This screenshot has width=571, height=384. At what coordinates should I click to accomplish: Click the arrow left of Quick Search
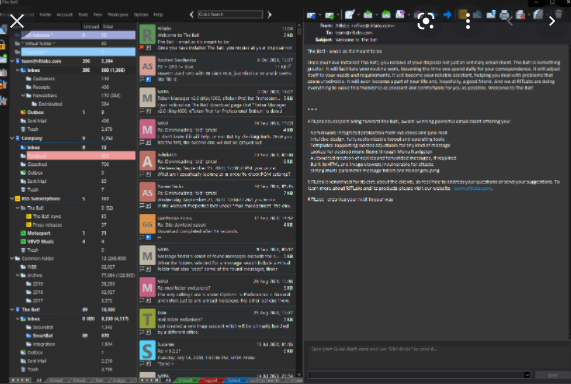click(x=192, y=15)
